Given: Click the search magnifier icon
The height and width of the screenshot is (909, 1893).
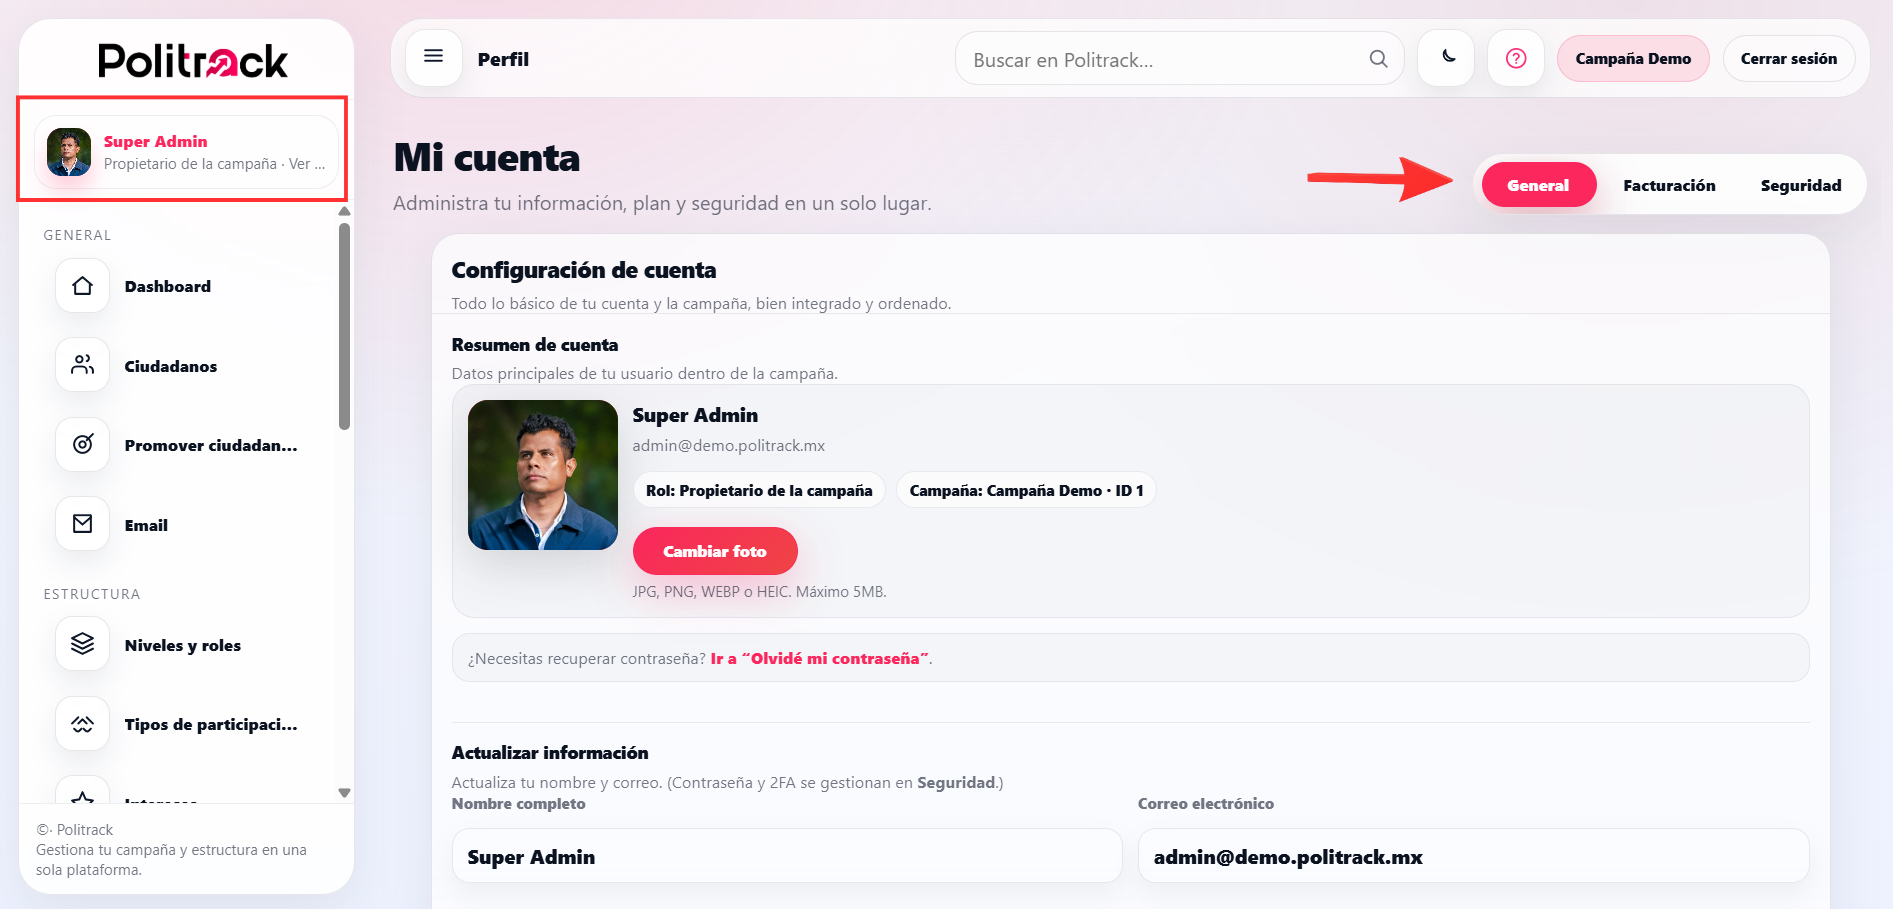Looking at the screenshot, I should pos(1377,59).
